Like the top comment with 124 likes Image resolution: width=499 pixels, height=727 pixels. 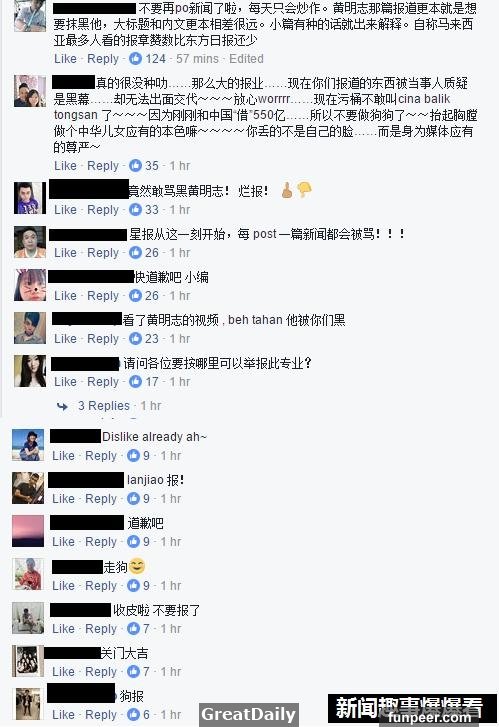(x=65, y=59)
